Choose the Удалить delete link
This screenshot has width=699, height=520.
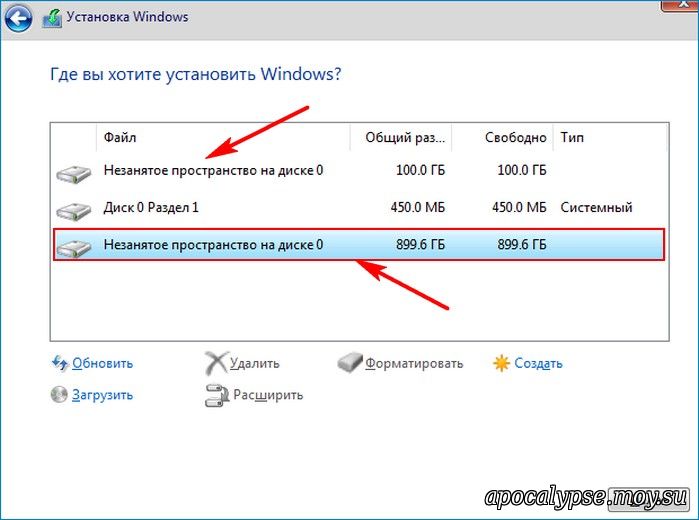pos(255,363)
